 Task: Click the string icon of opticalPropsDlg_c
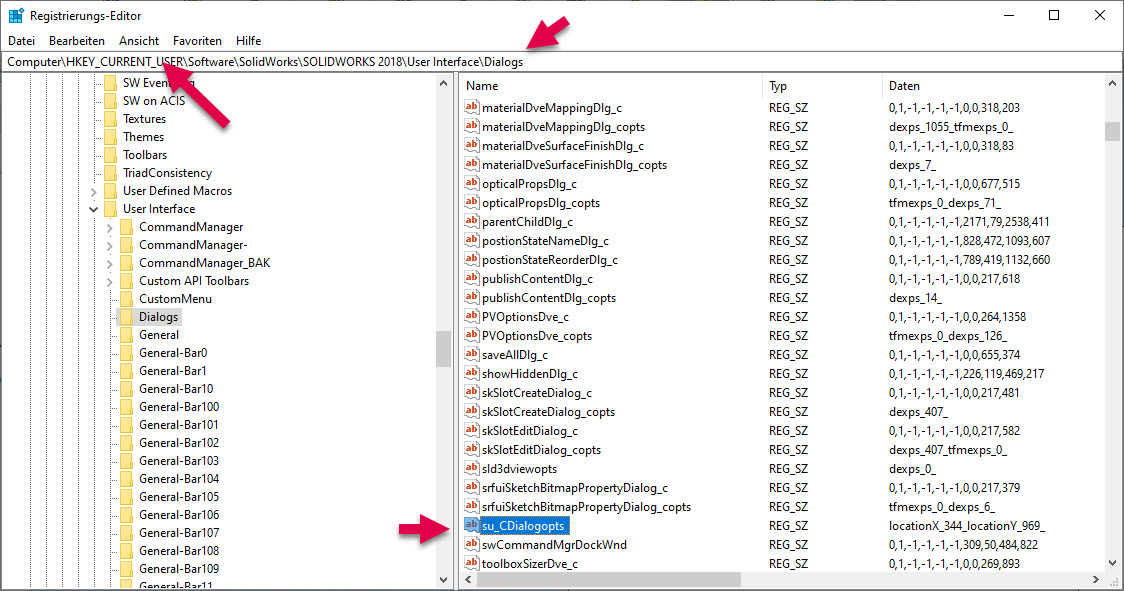click(471, 184)
